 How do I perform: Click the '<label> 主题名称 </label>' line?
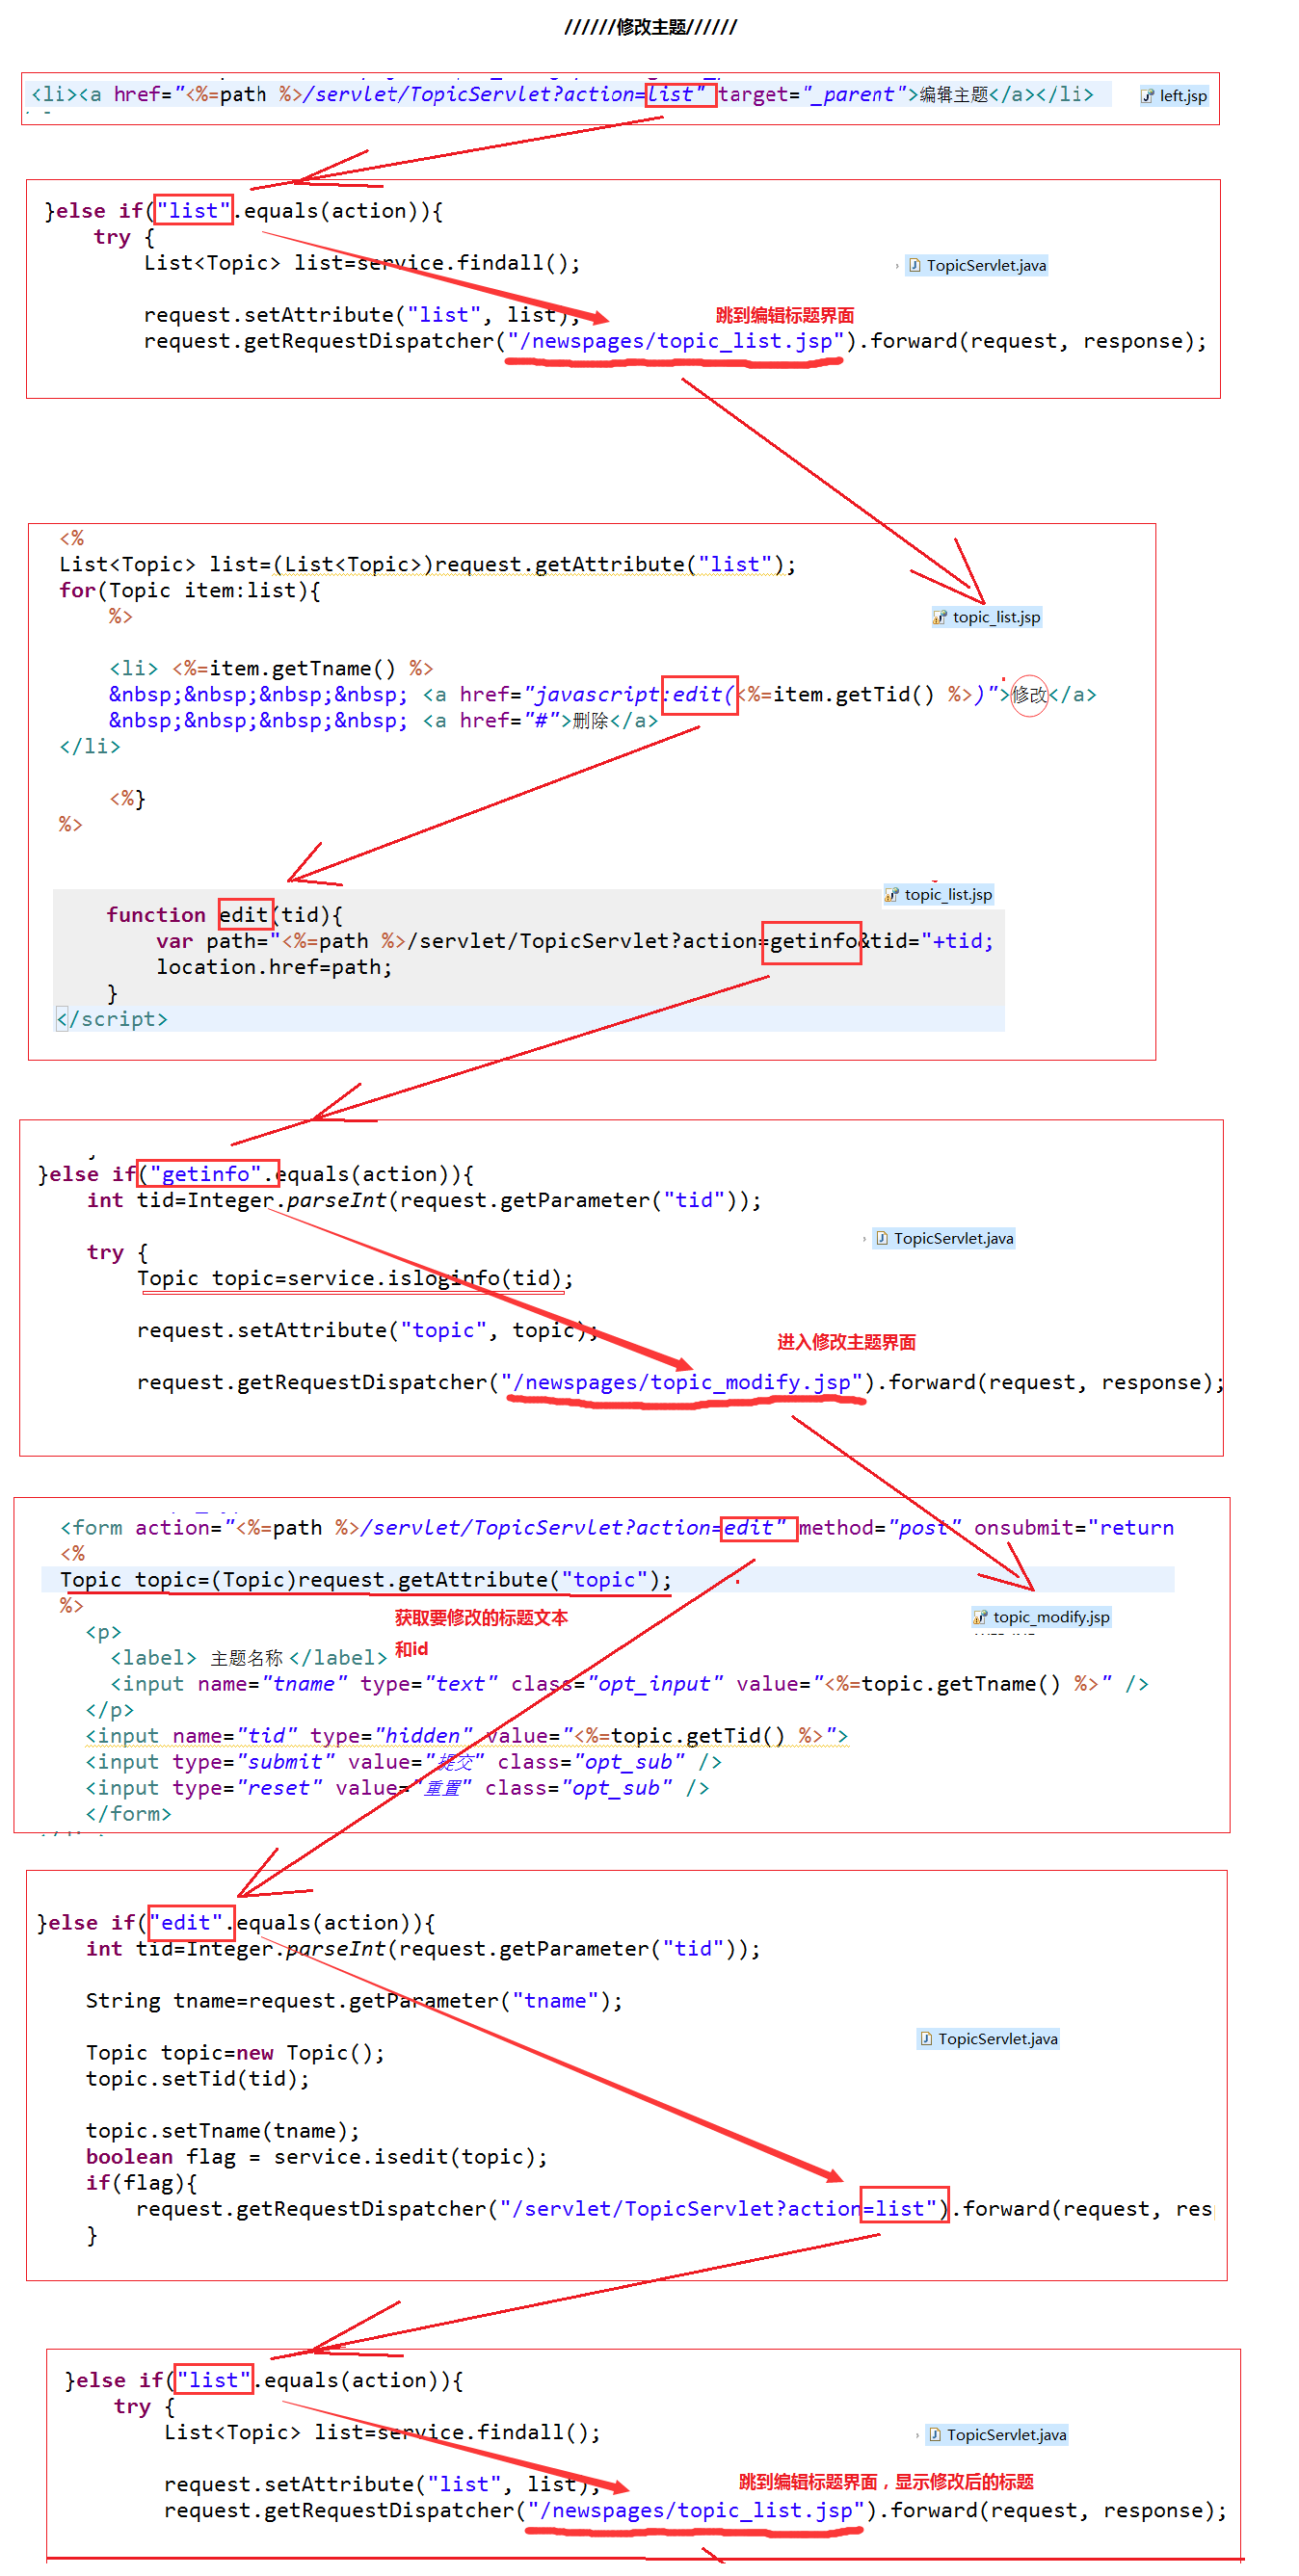coord(249,1657)
